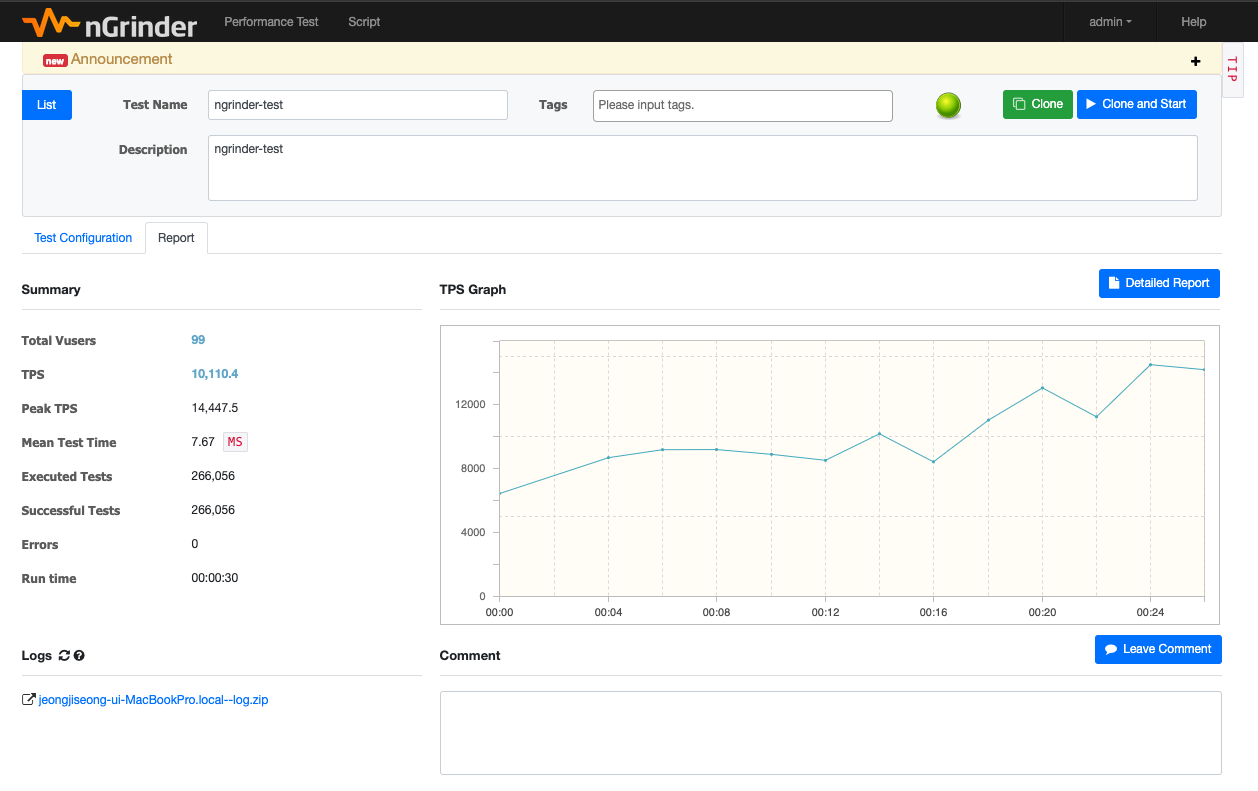
Task: Click the green Clone button
Action: point(1038,104)
